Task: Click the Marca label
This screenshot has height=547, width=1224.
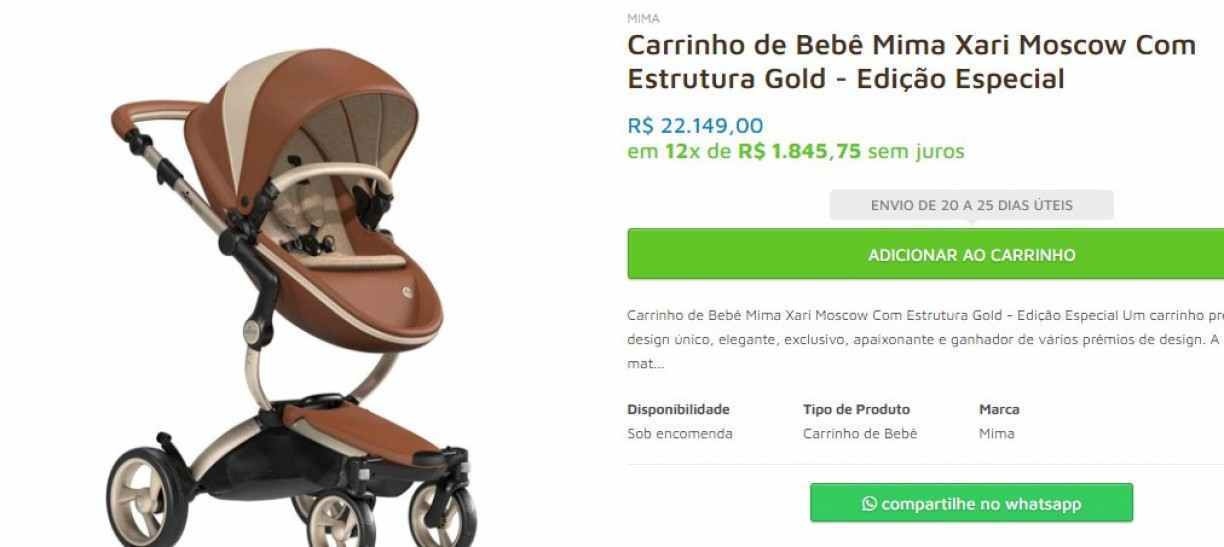Action: [x=997, y=409]
